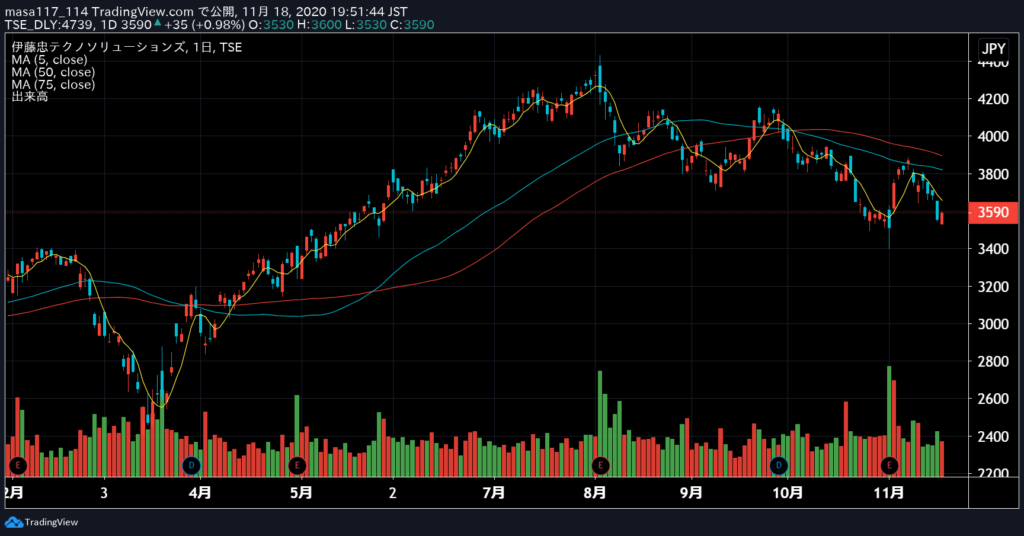Click the 3800 price axis label

click(993, 174)
